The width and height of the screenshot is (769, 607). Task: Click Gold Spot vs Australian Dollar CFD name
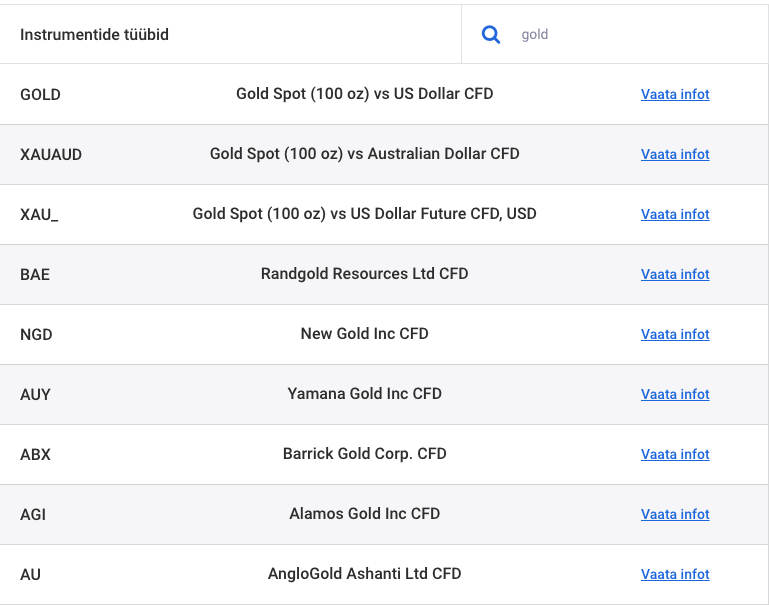pos(364,153)
